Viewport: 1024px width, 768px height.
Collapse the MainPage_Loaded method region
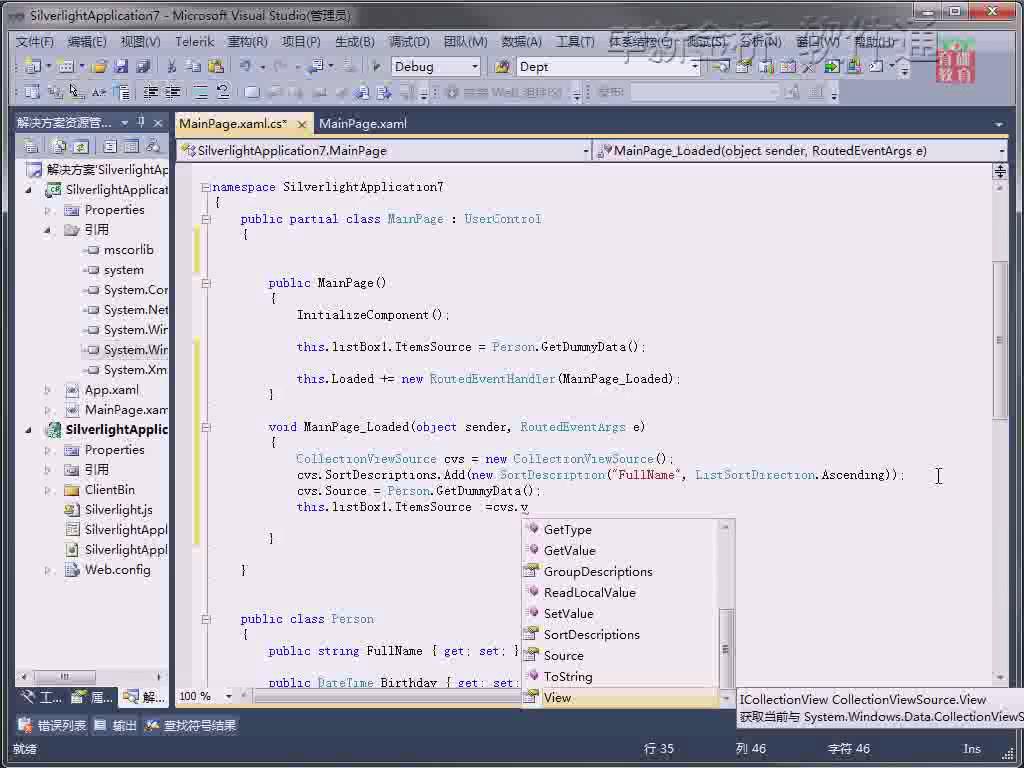tap(206, 427)
